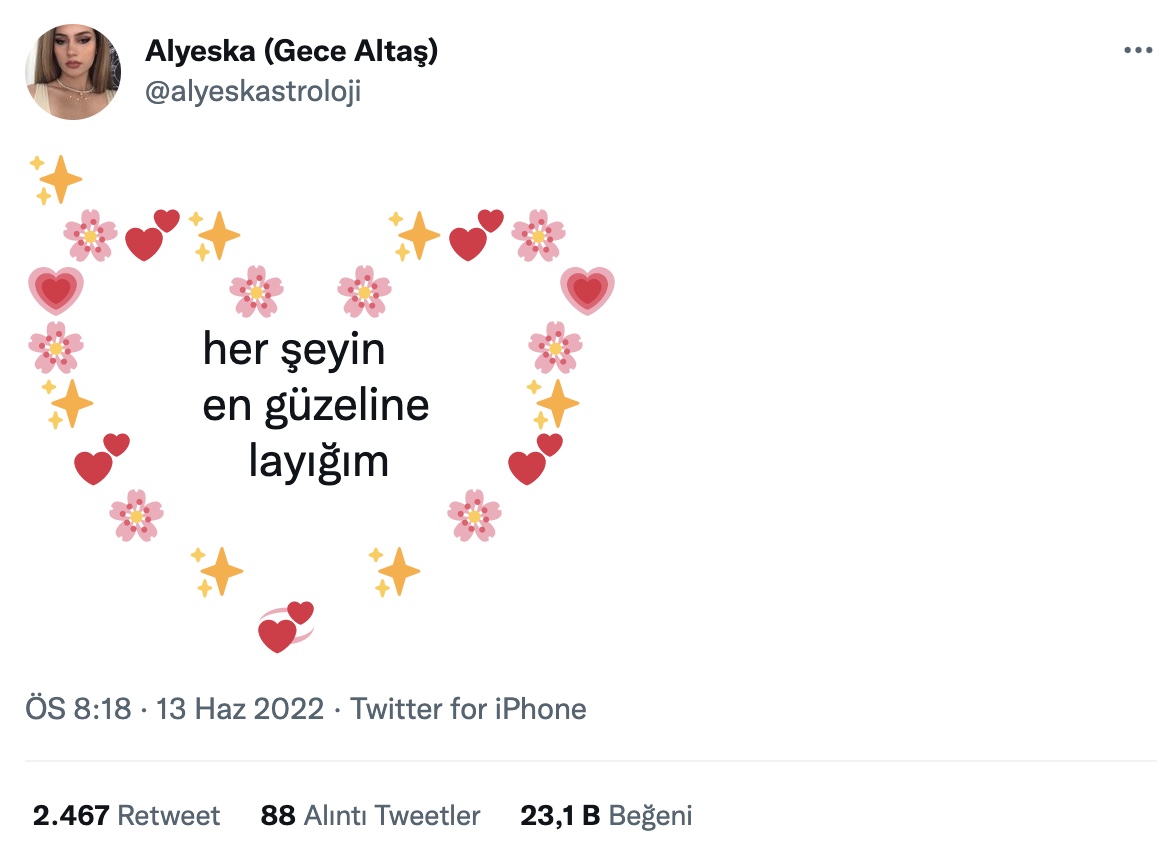View the 2.467 Retweet list
Image resolution: width=1176 pixels, height=854 pixels.
126,815
